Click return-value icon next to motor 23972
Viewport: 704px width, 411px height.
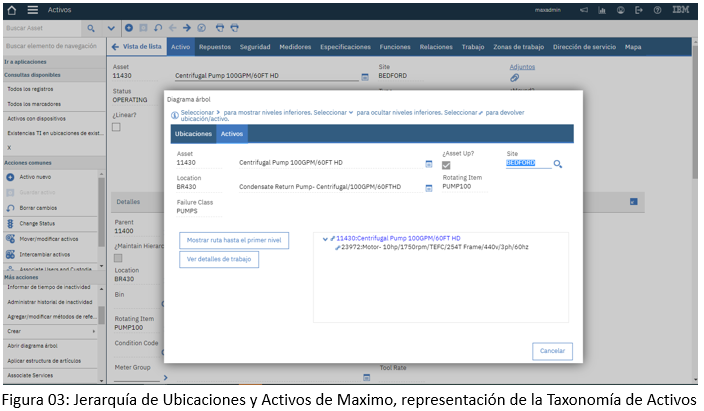click(338, 247)
